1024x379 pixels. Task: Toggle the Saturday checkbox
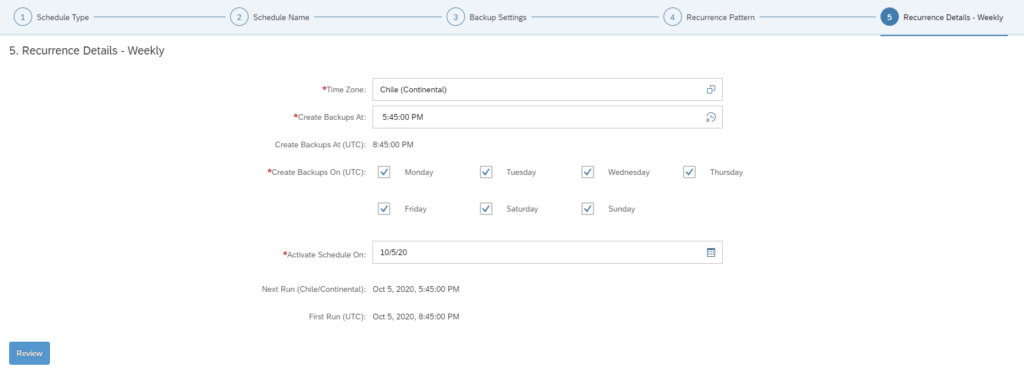click(486, 208)
